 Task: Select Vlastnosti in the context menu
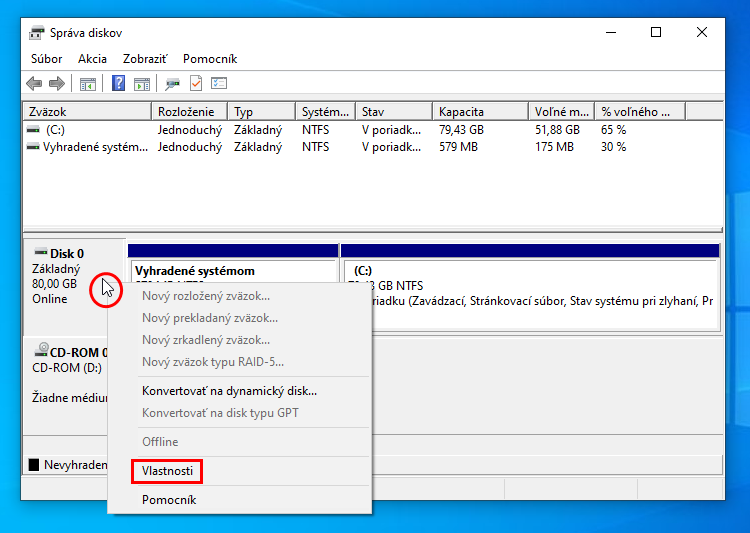click(167, 470)
